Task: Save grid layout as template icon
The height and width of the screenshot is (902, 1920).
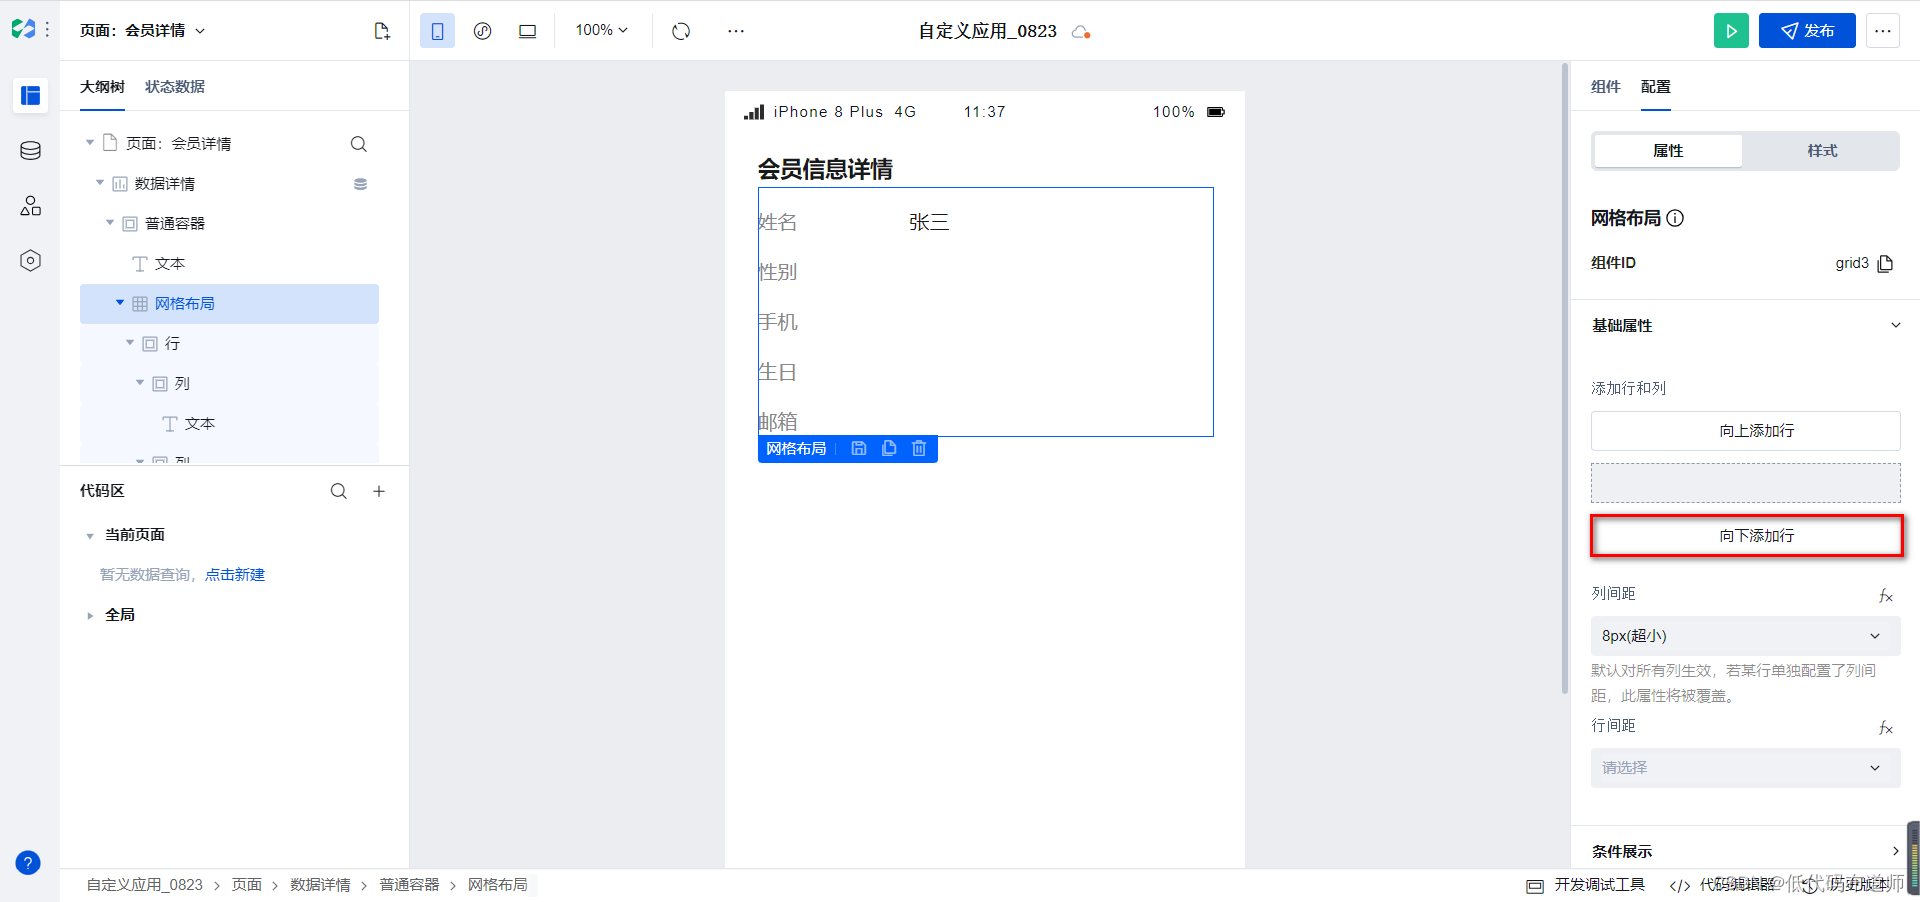Action: point(858,449)
